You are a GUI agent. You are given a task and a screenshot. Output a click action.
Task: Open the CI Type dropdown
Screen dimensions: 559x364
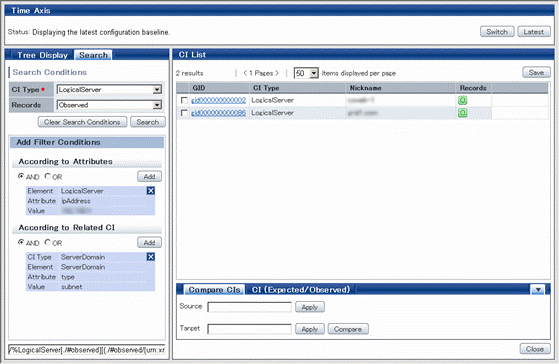click(x=157, y=89)
